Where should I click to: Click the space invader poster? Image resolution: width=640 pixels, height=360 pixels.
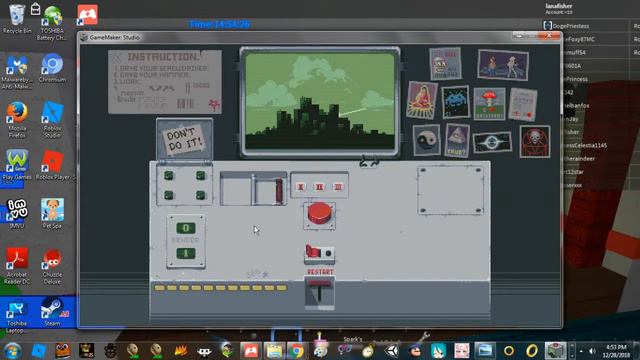coord(456,102)
